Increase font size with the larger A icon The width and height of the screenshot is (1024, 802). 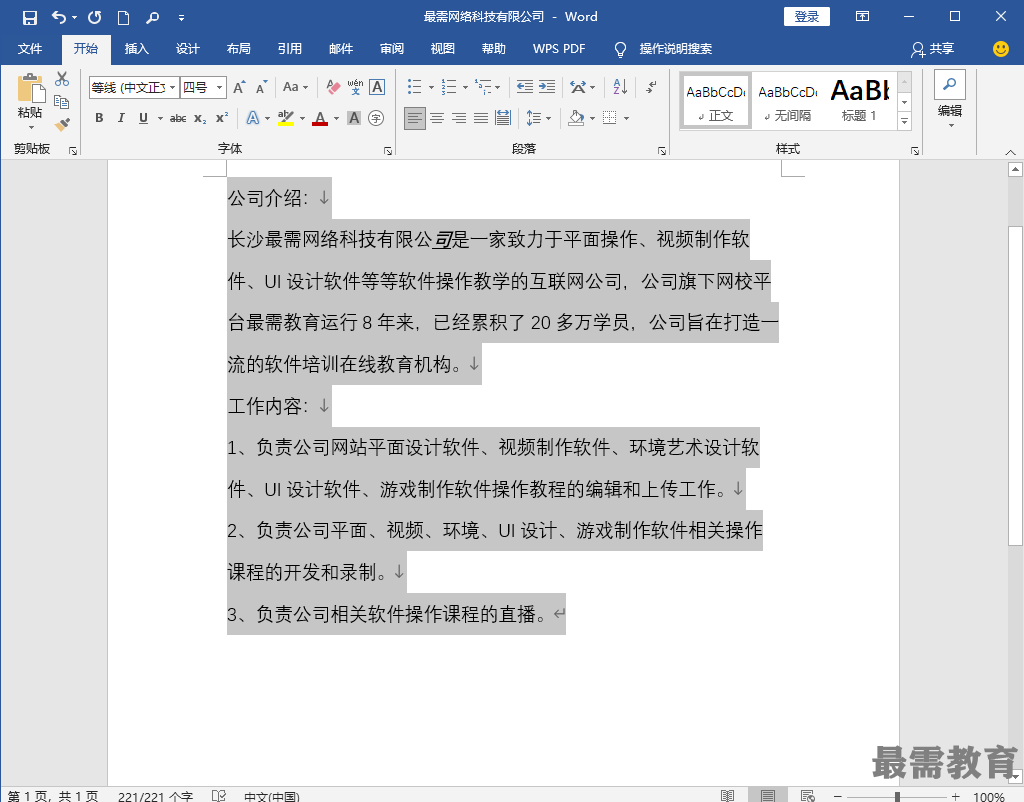tap(239, 87)
